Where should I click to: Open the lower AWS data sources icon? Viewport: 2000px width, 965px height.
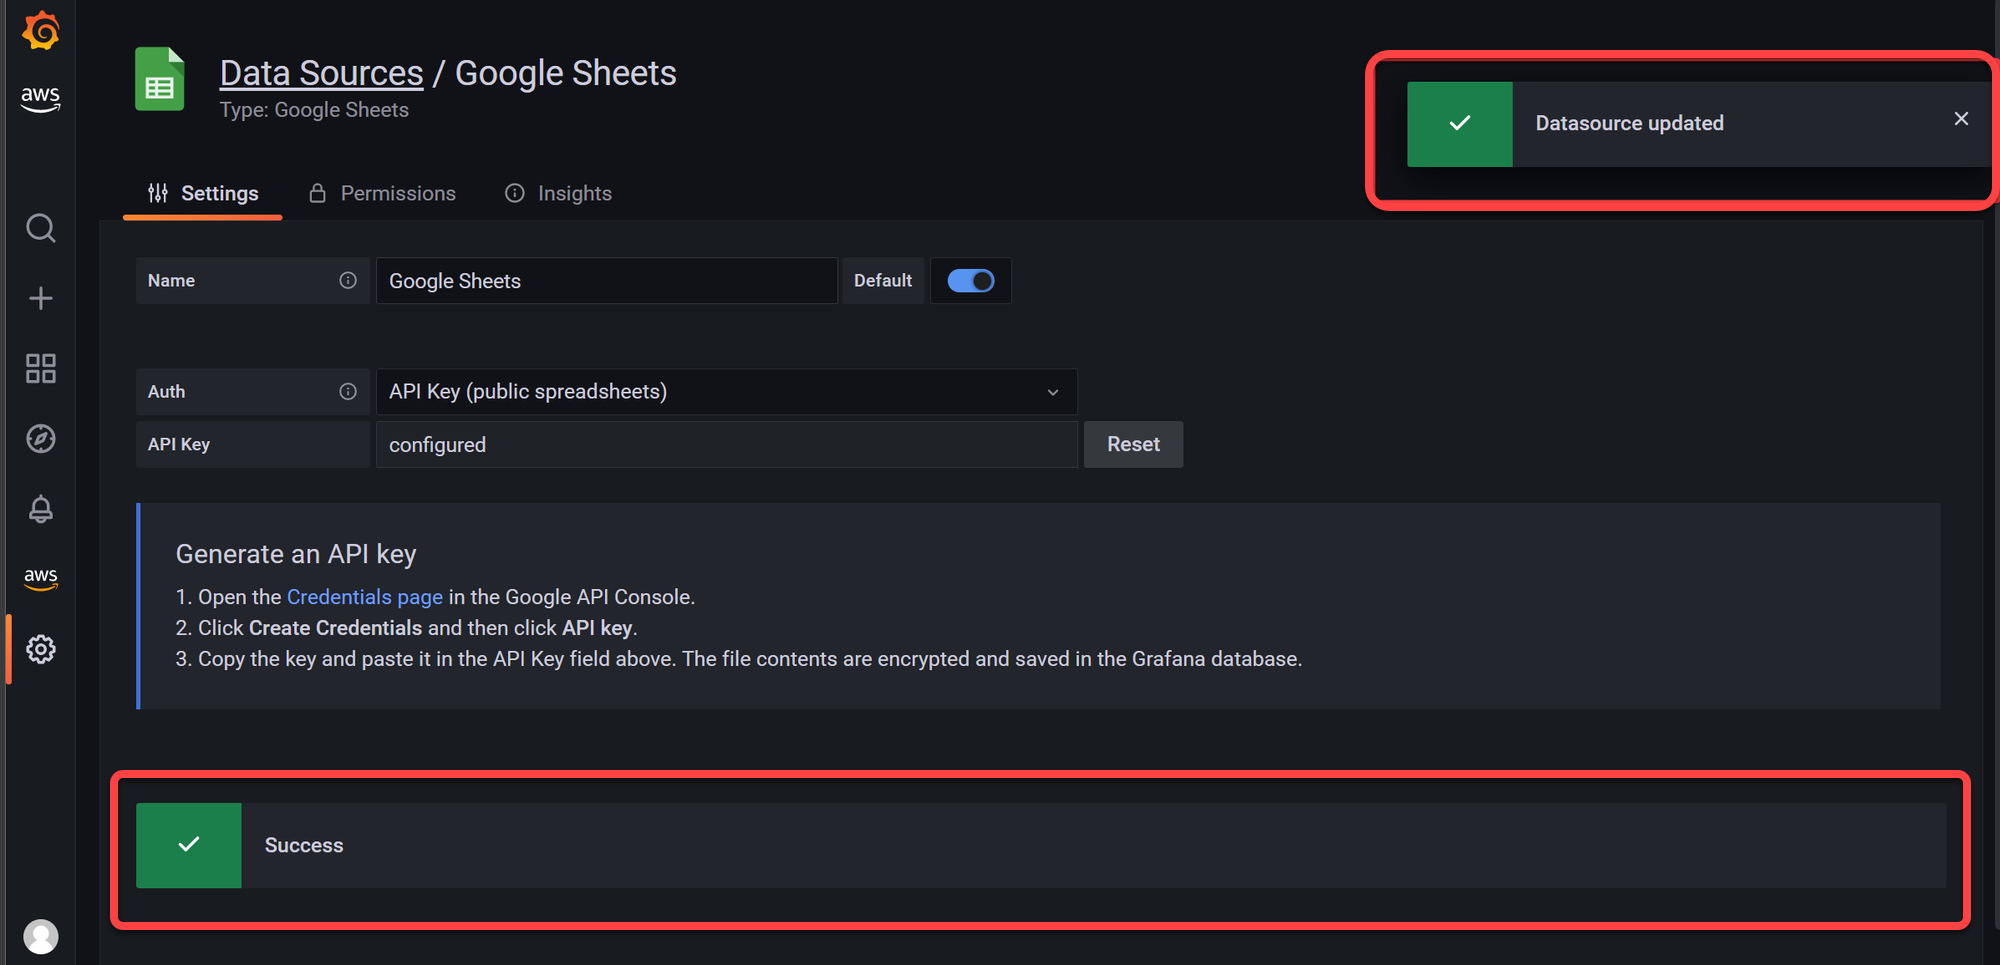[40, 578]
